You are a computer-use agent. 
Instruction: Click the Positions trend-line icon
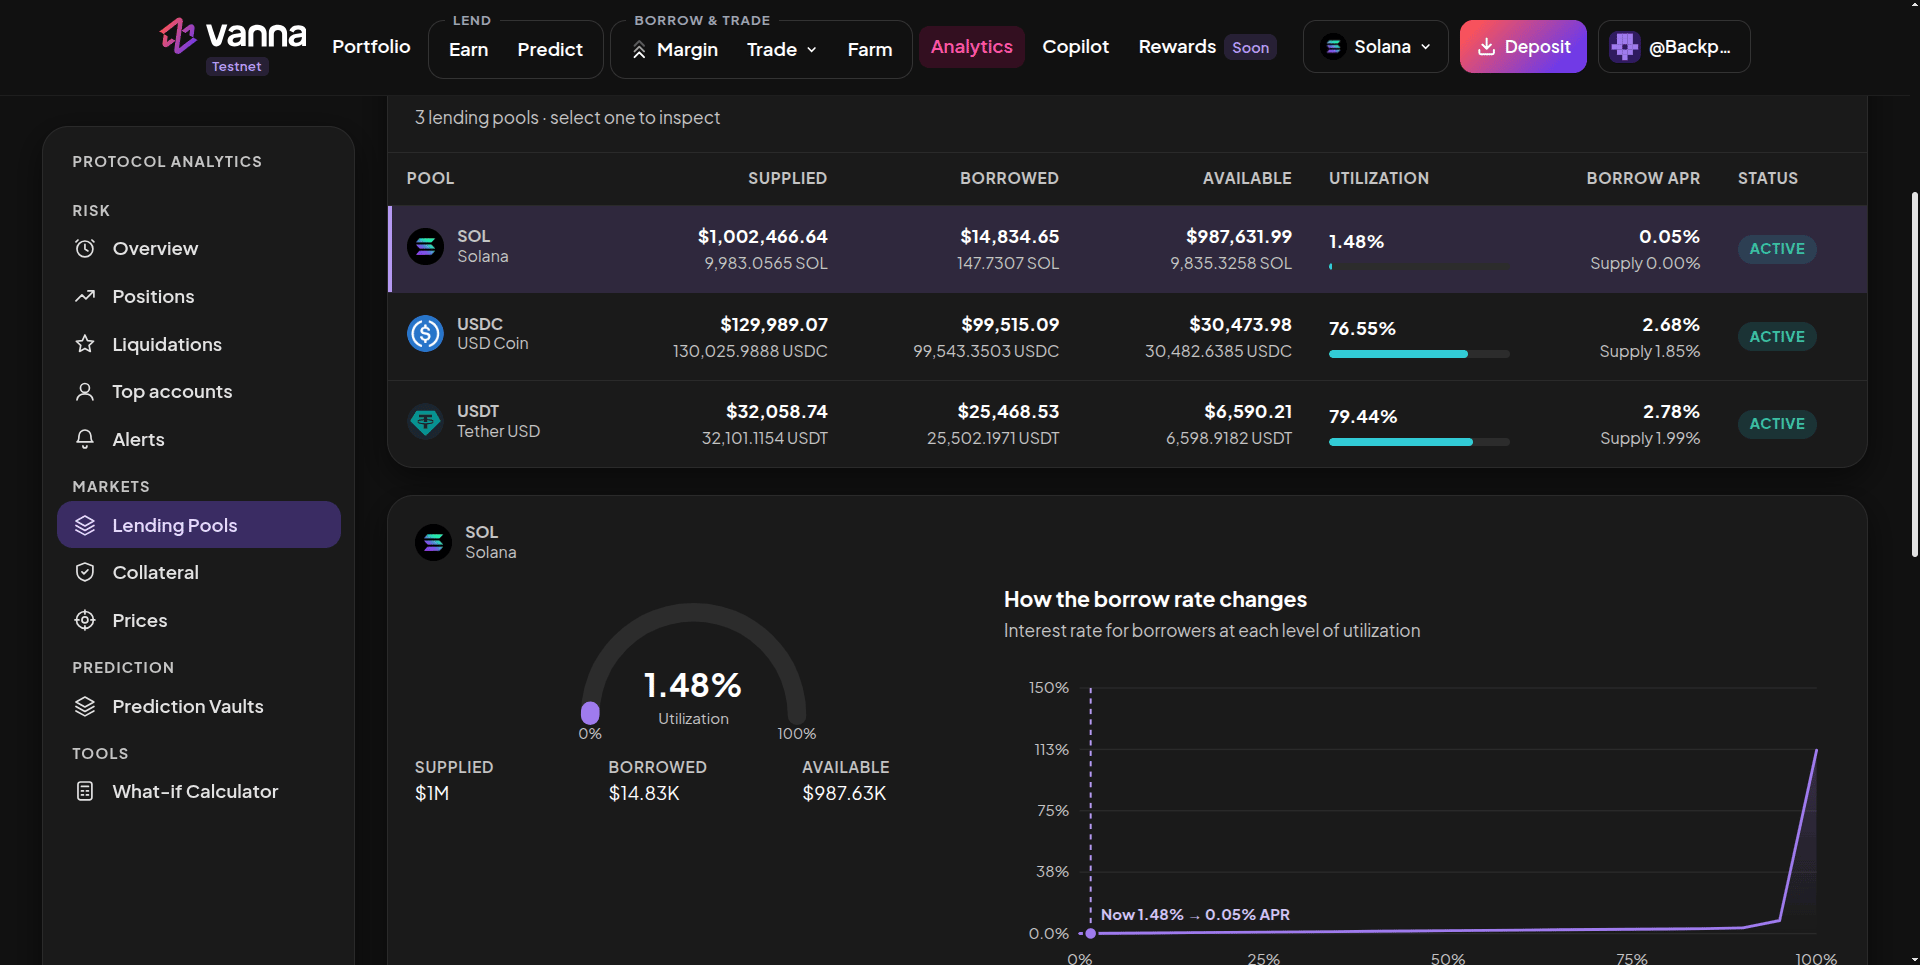click(x=85, y=296)
